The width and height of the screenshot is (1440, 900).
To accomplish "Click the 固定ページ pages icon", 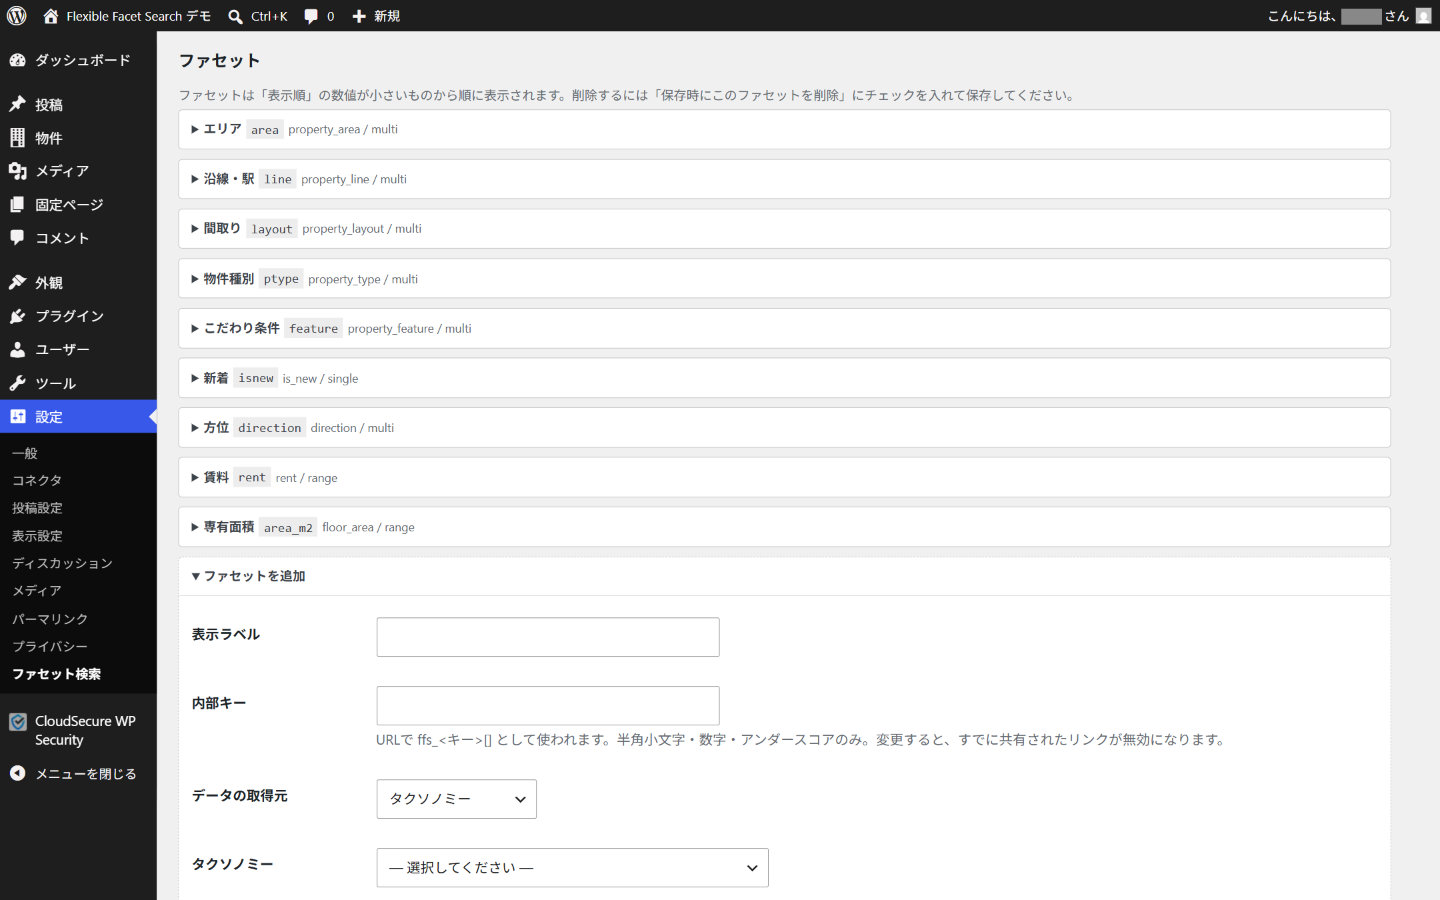I will pos(17,205).
